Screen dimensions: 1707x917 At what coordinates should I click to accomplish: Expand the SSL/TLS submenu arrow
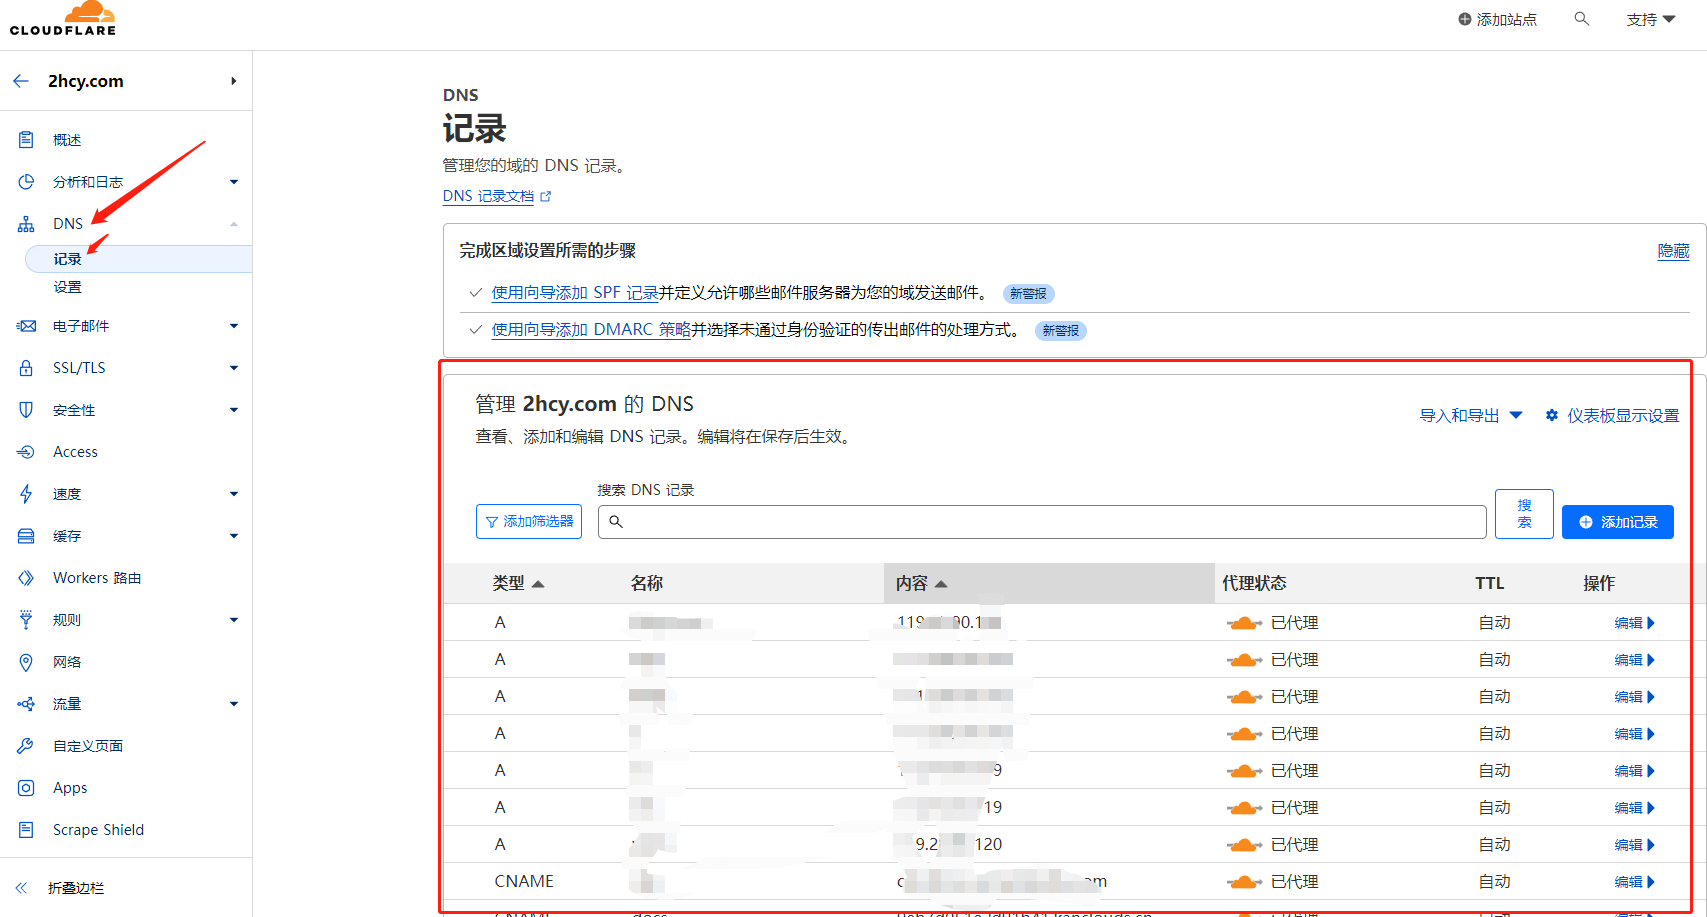tap(234, 368)
